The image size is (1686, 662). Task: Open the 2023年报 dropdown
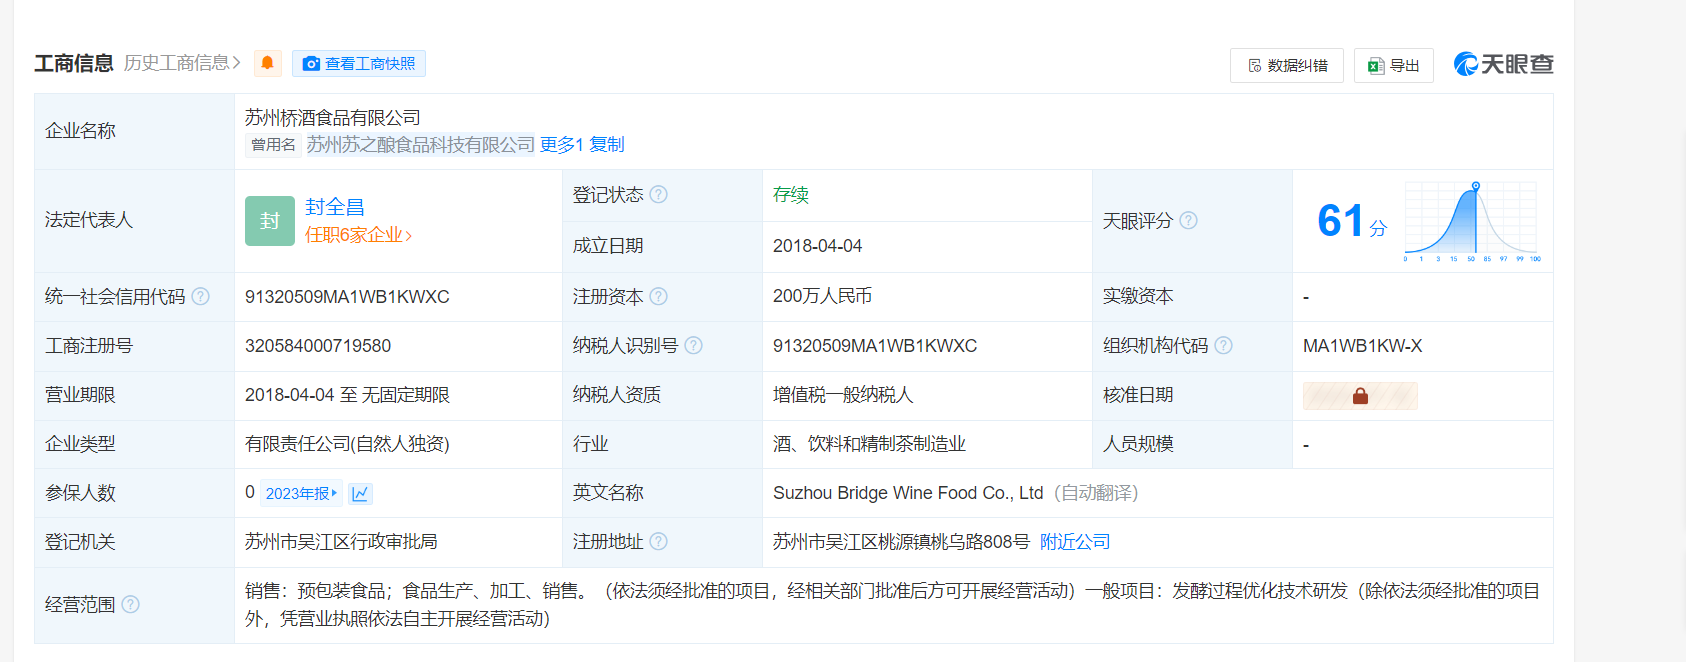[x=301, y=493]
